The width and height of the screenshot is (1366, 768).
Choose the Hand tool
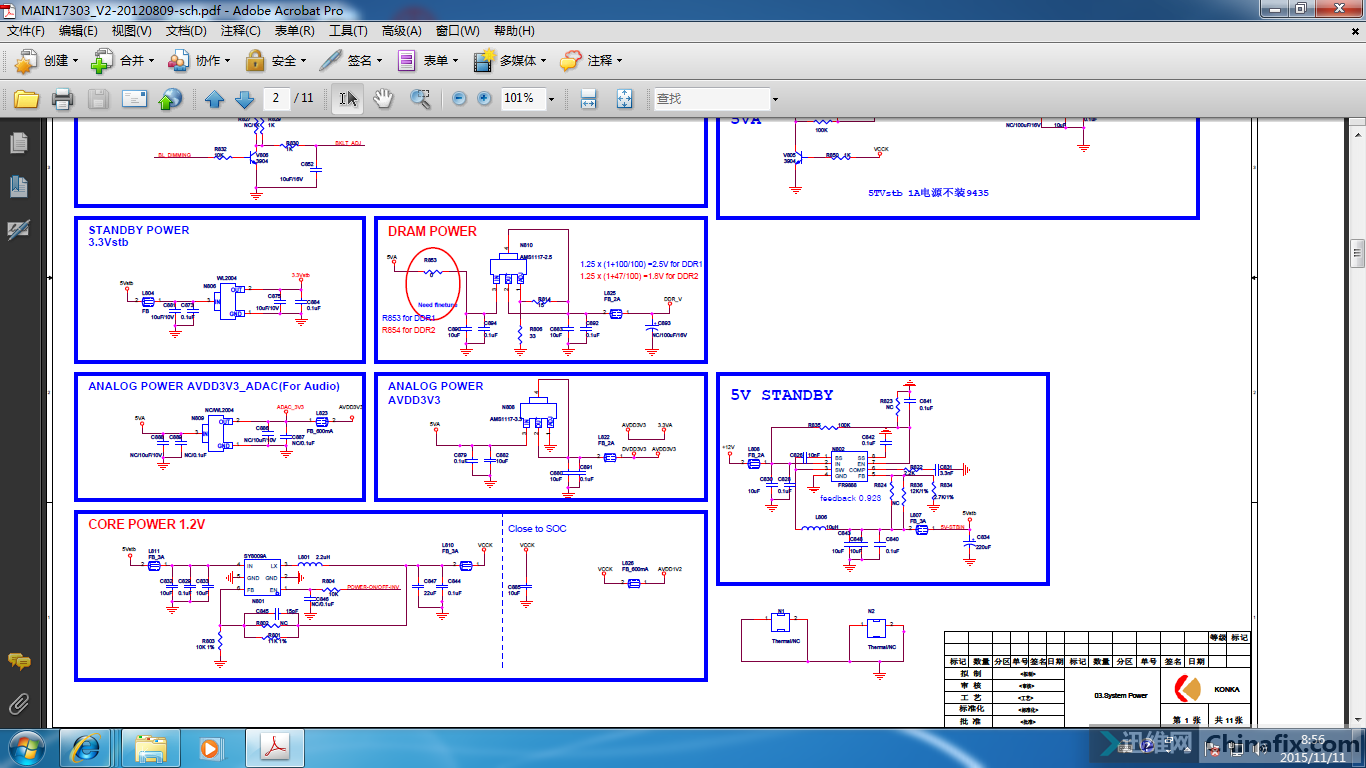coord(383,99)
